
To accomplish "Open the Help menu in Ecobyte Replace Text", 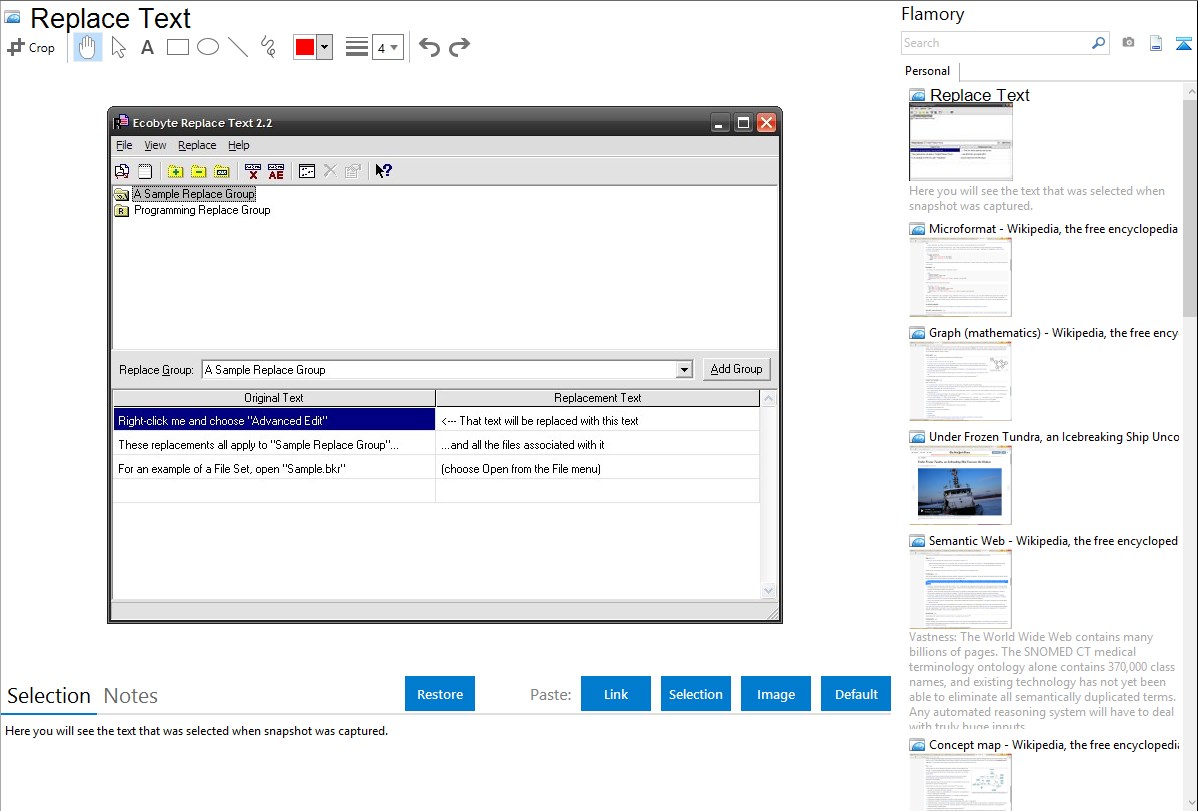I will click(x=238, y=145).
